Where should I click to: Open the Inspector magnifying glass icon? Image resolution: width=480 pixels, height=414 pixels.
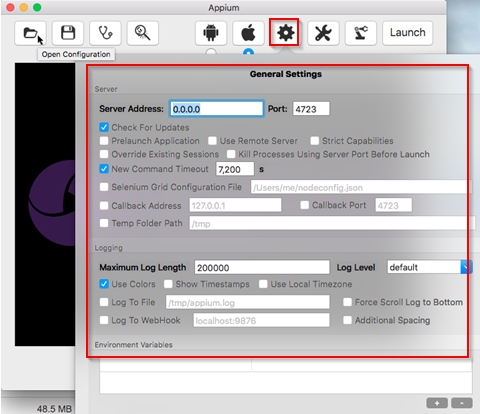[x=143, y=33]
